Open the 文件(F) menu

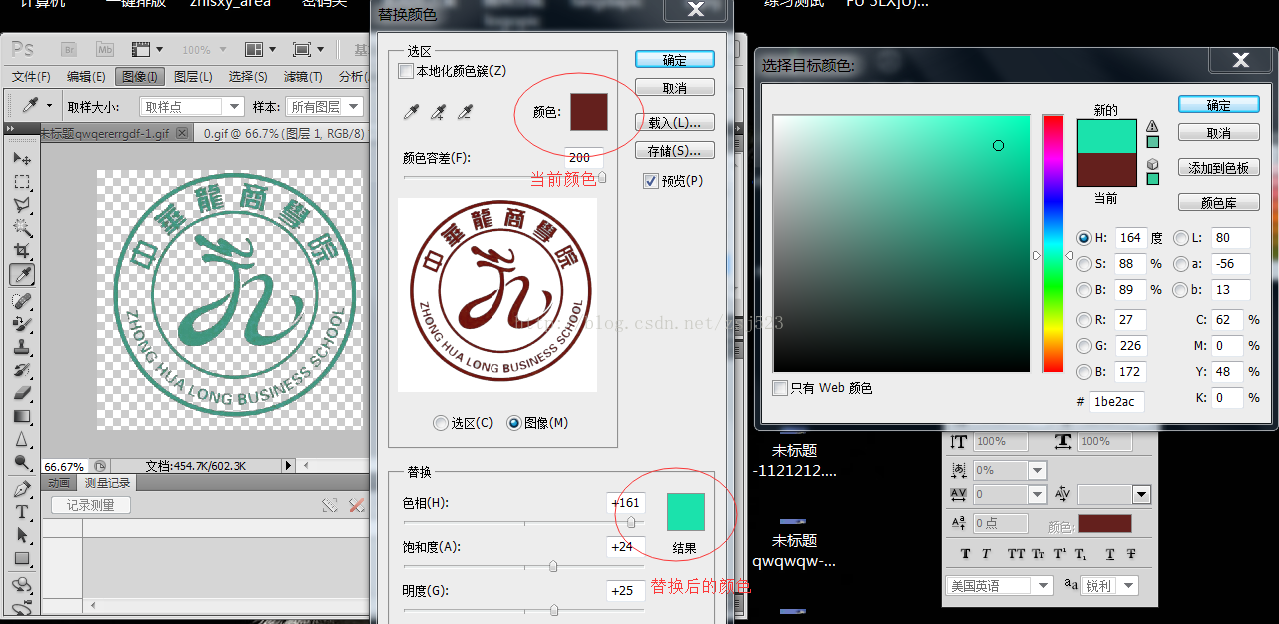(x=31, y=77)
